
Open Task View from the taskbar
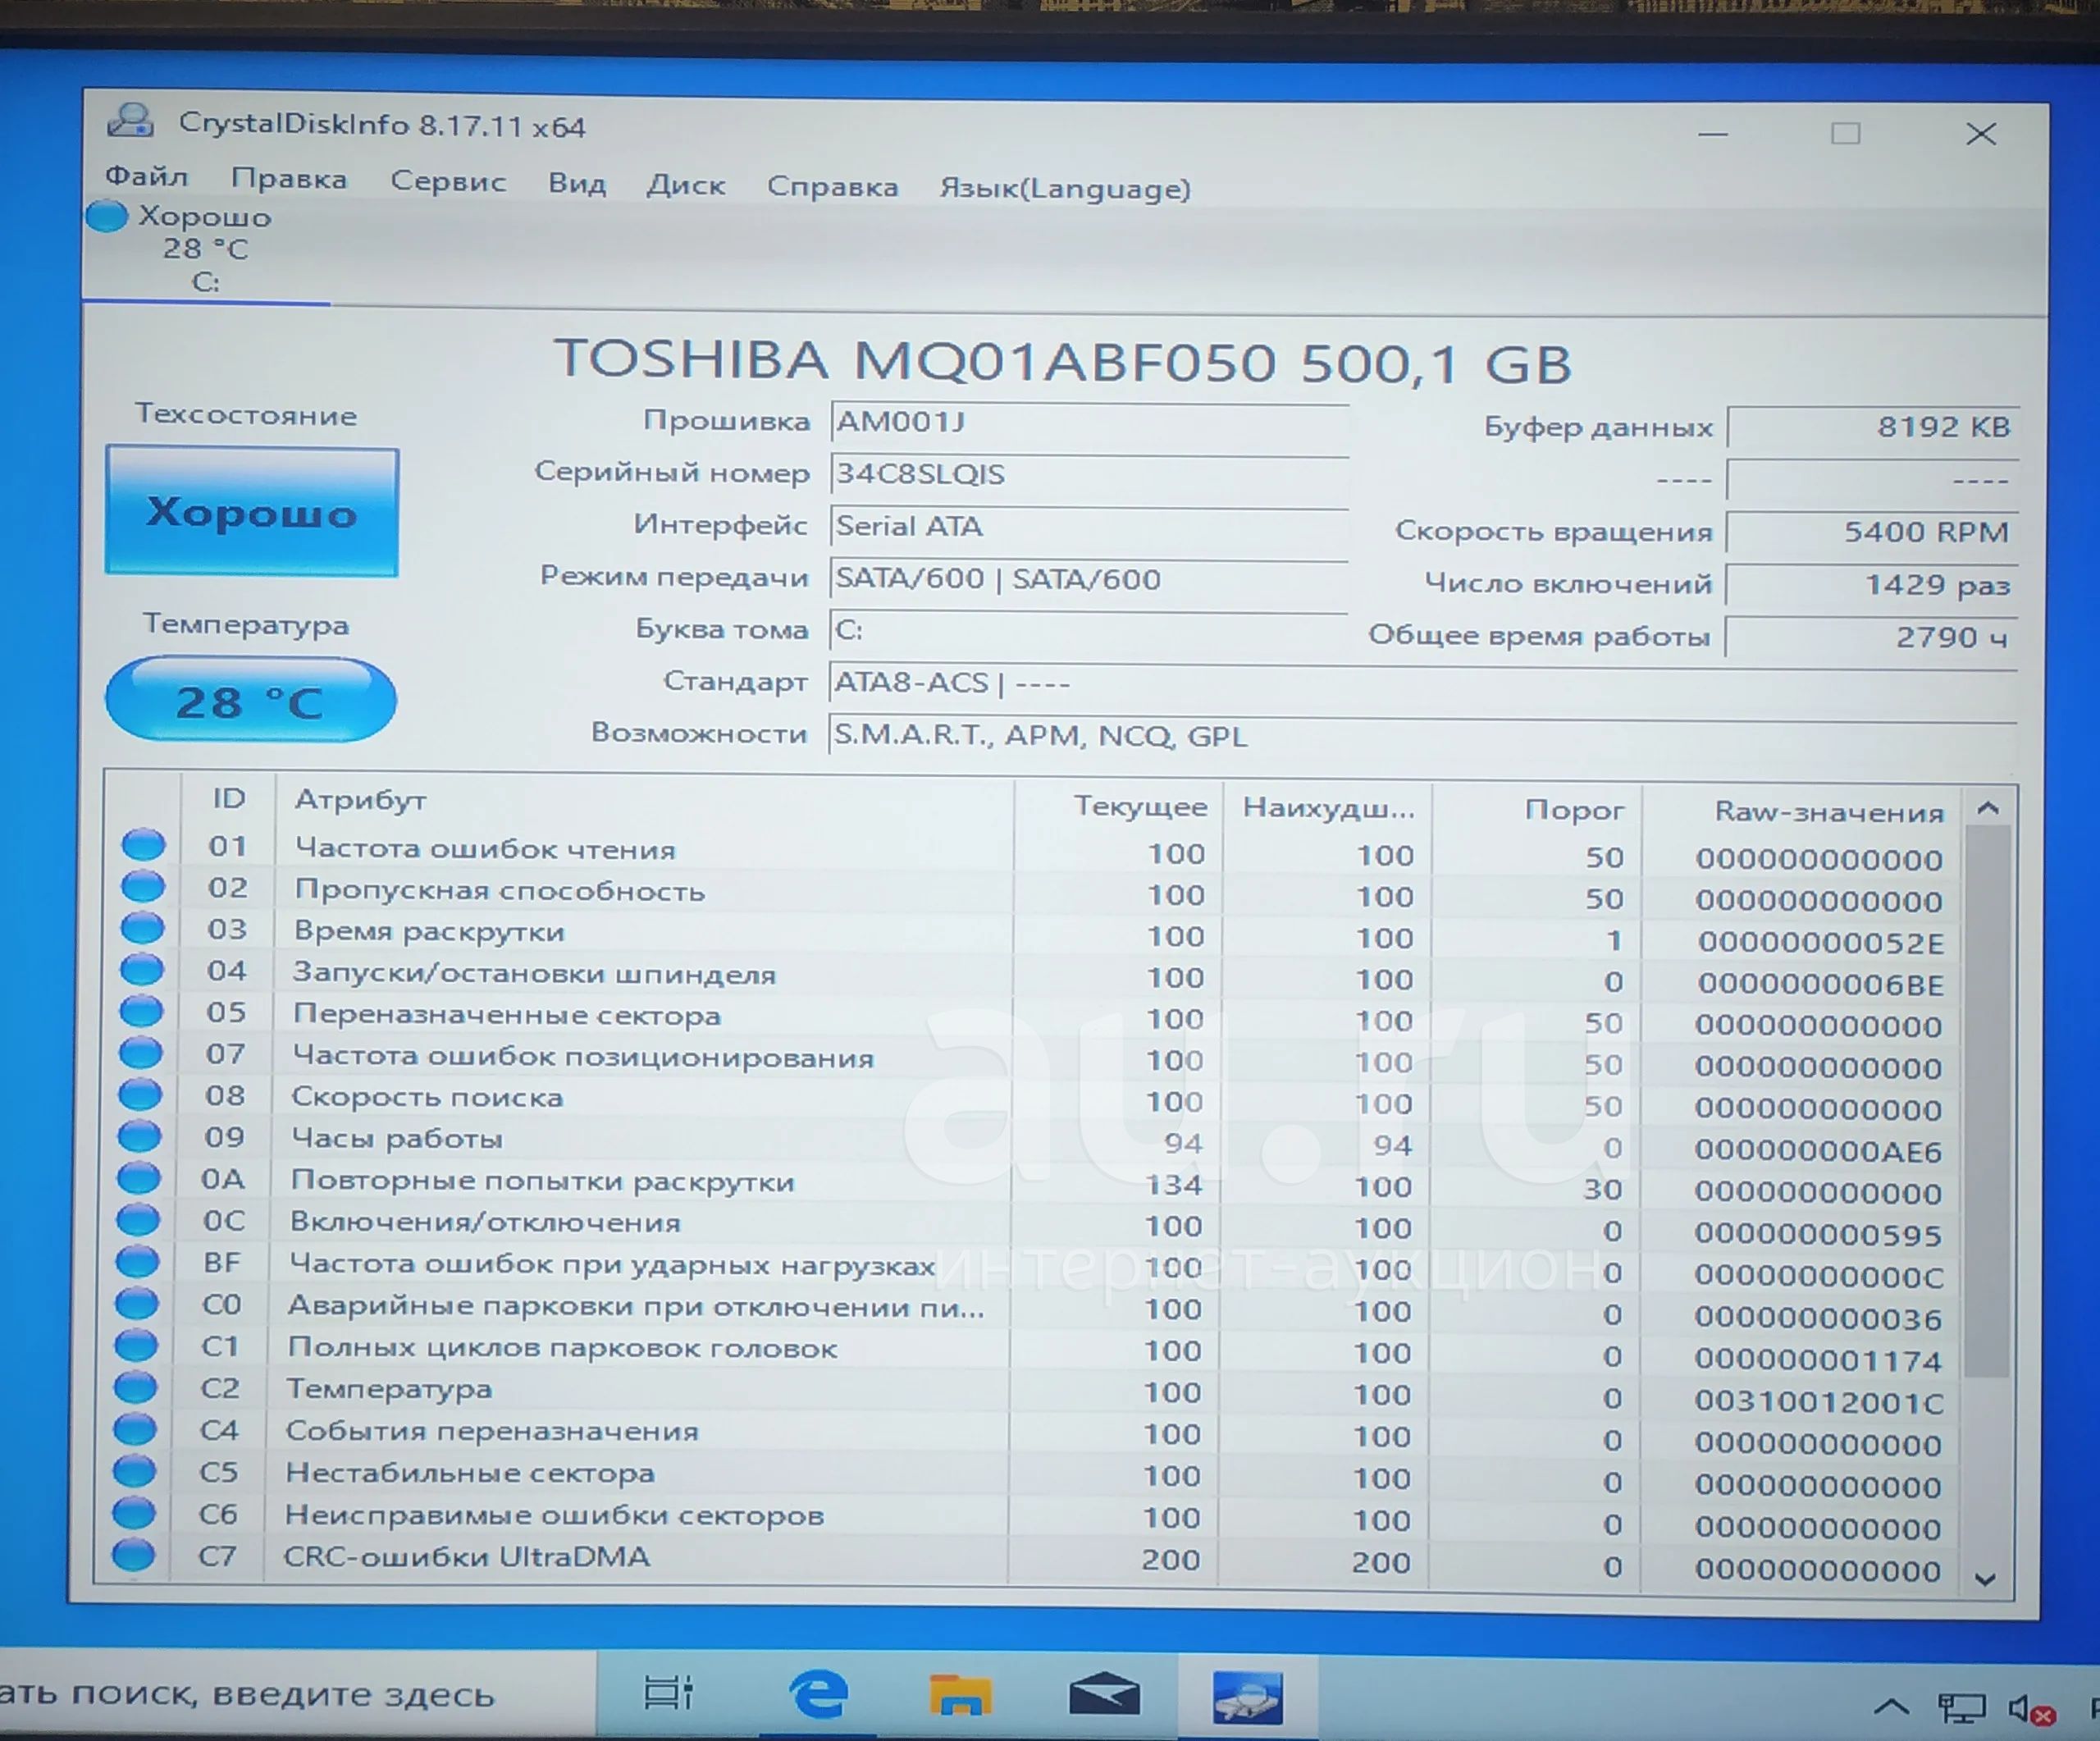(668, 1693)
